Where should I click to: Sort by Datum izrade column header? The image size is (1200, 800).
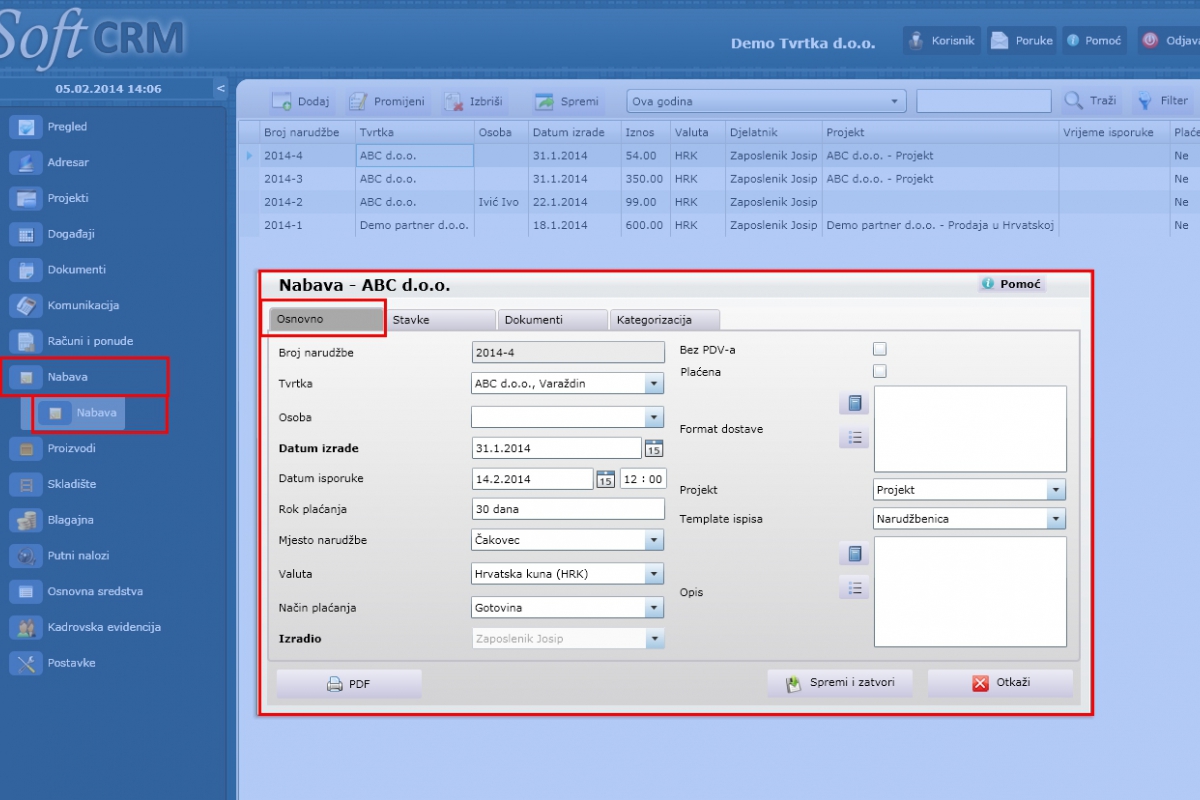pyautogui.click(x=574, y=132)
